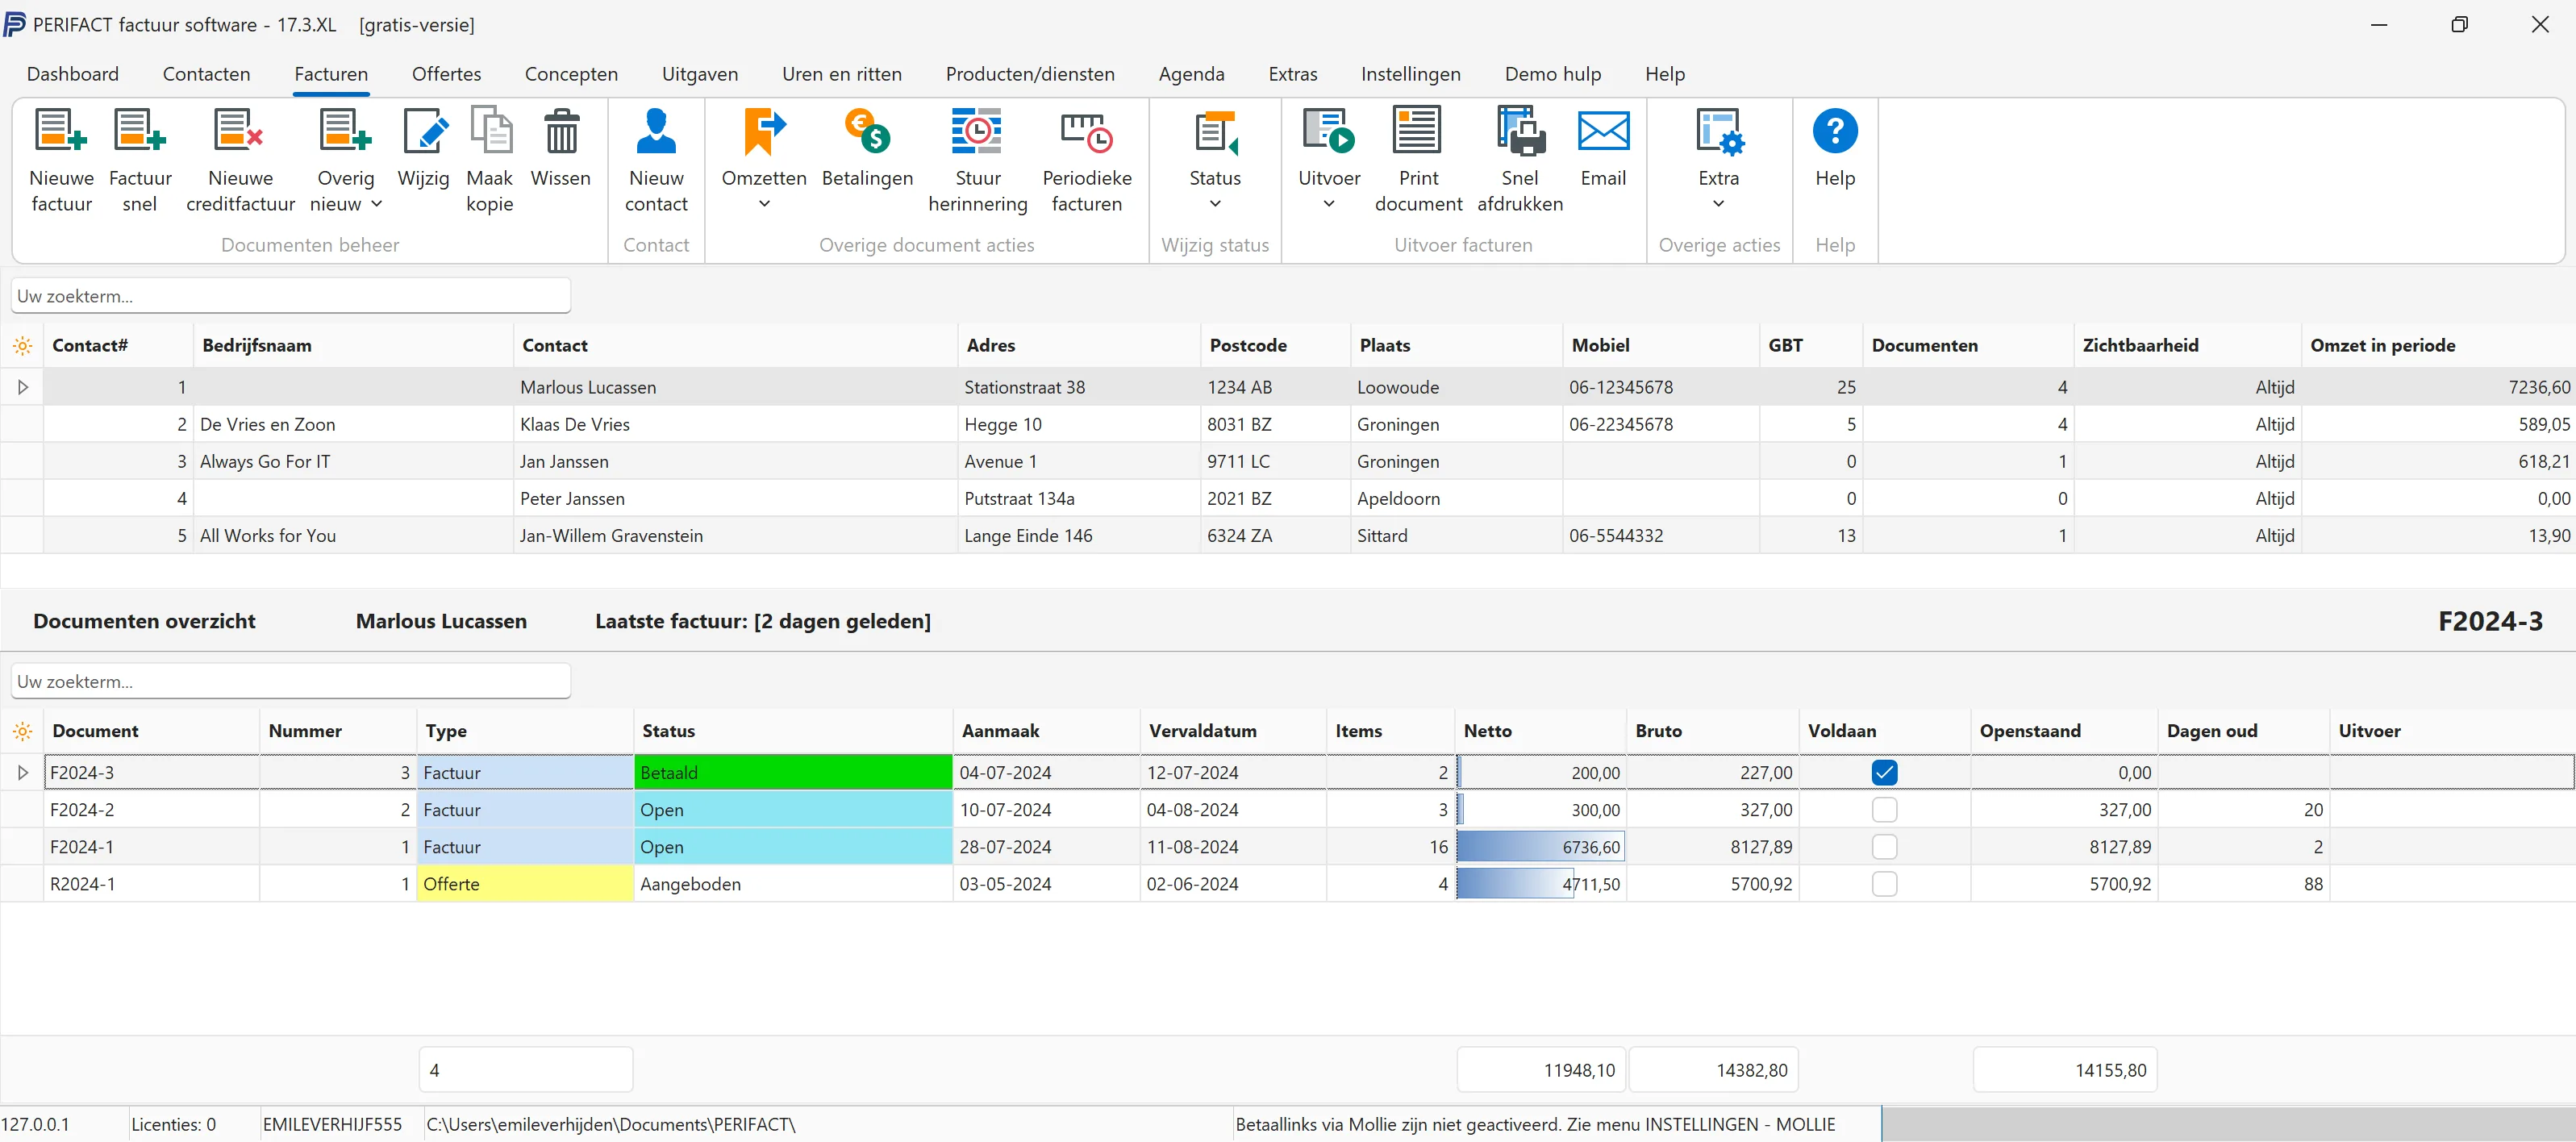This screenshot has width=2576, height=1142.
Task: Open column settings of contacts grid
Action: [x=22, y=346]
